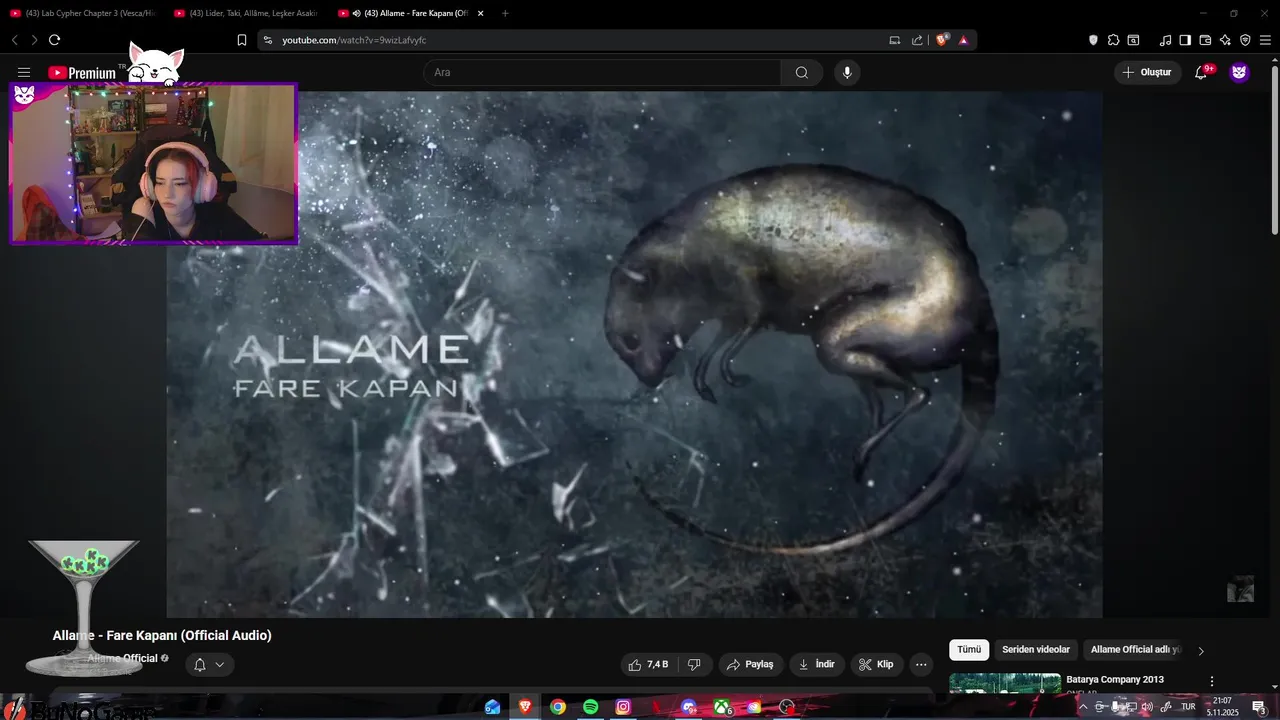
Task: Open a new browser tab
Action: (505, 13)
